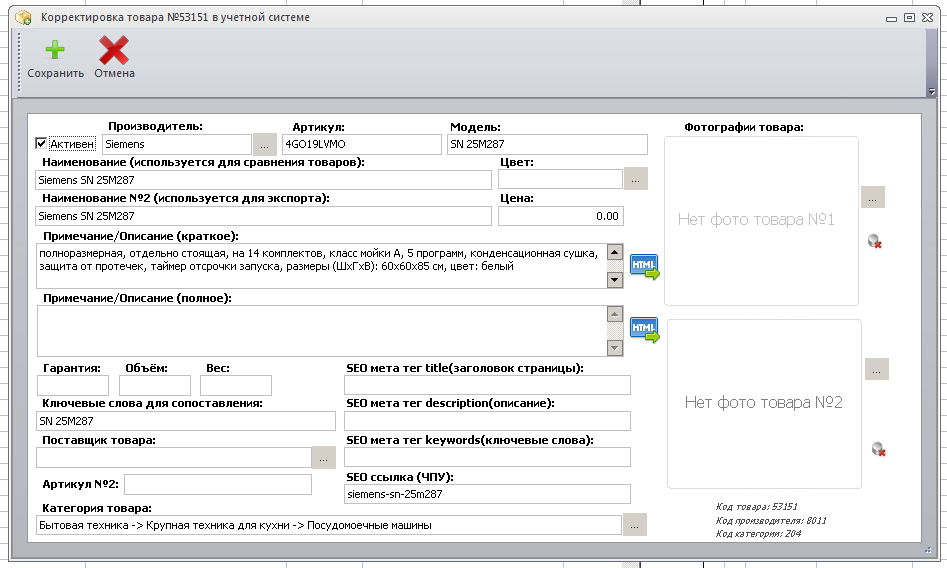This screenshot has height=568, width=947.
Task: Maximize the Корректировка товара window
Action: point(909,18)
